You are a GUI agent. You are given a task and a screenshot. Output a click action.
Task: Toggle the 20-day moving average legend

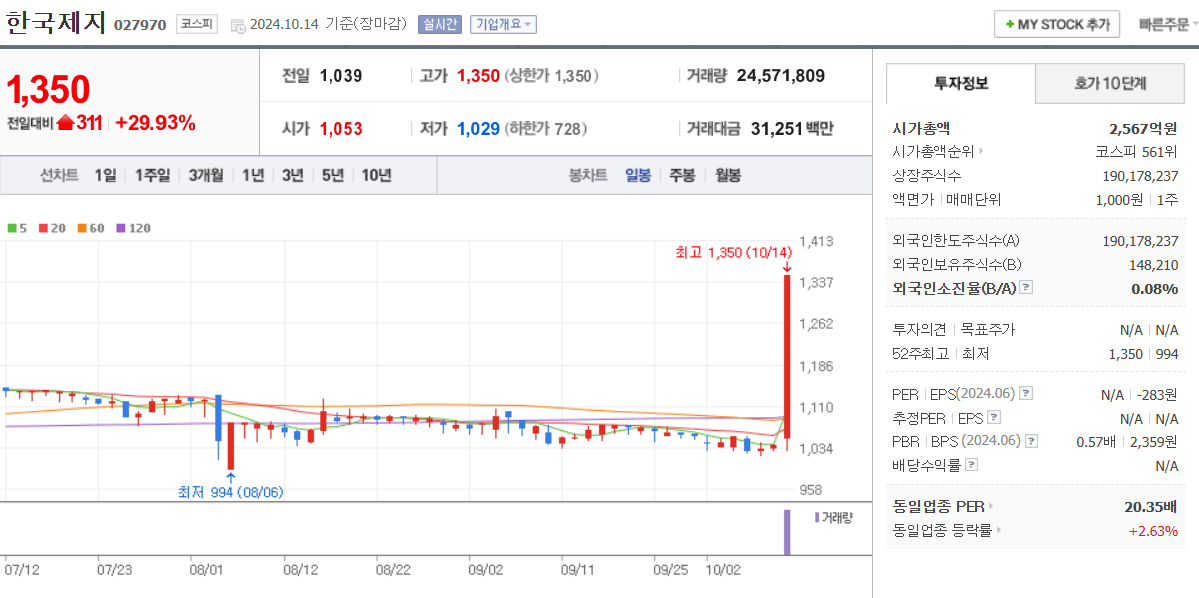tap(46, 228)
